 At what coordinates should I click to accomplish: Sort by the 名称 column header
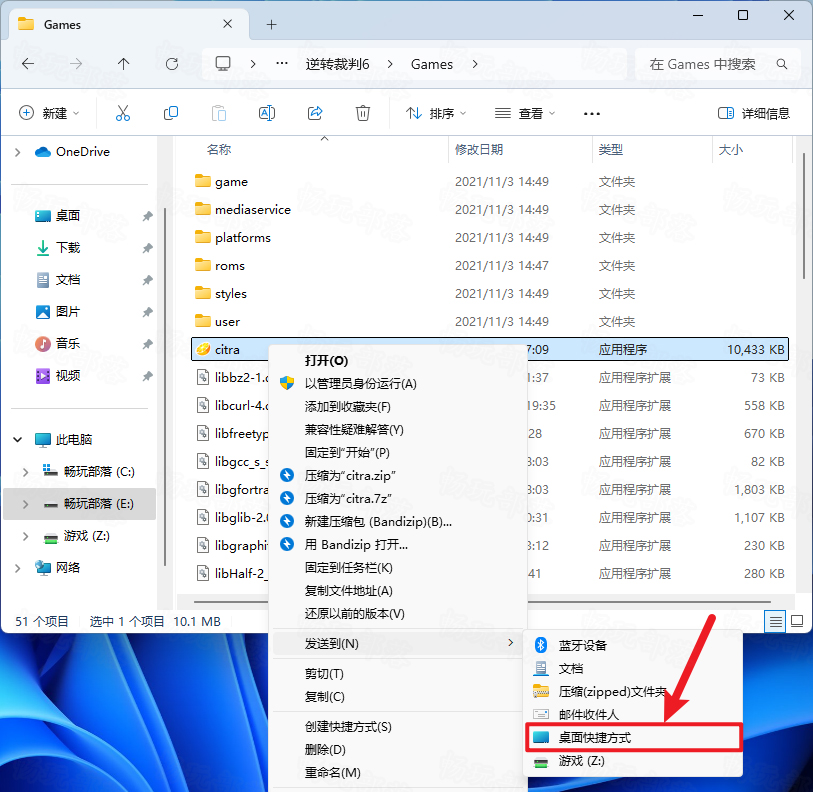coord(219,150)
